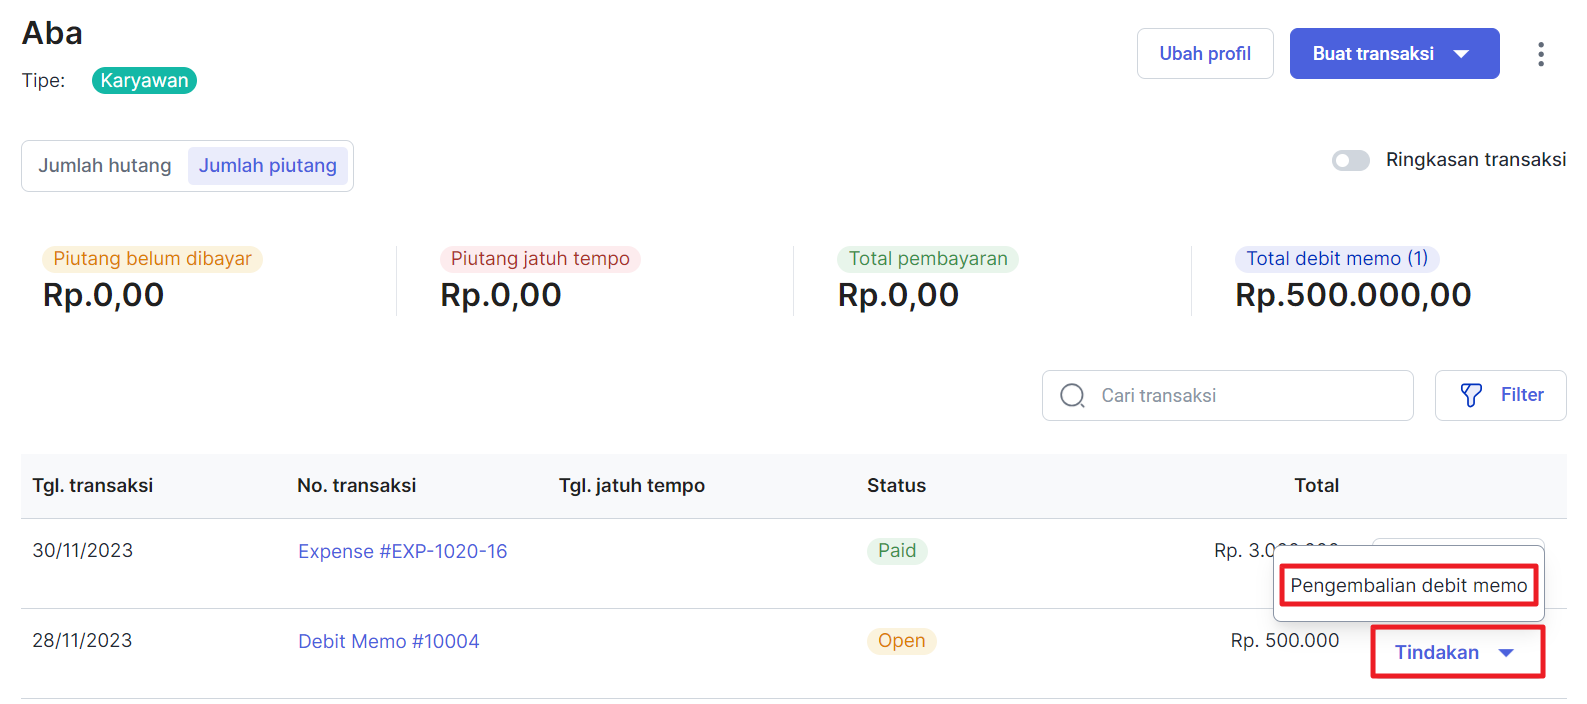Focus the Cari transaksi search field
This screenshot has height=704, width=1587.
point(1227,396)
